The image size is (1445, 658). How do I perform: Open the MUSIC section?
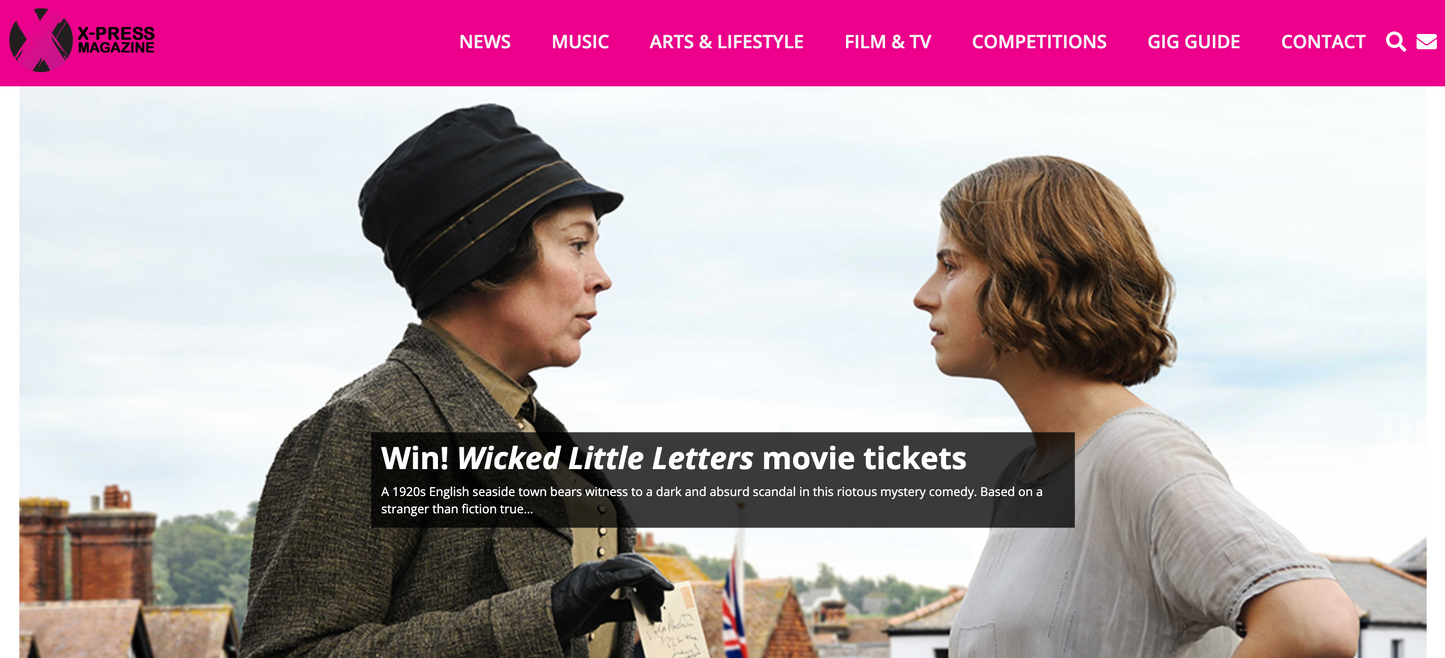pos(580,42)
